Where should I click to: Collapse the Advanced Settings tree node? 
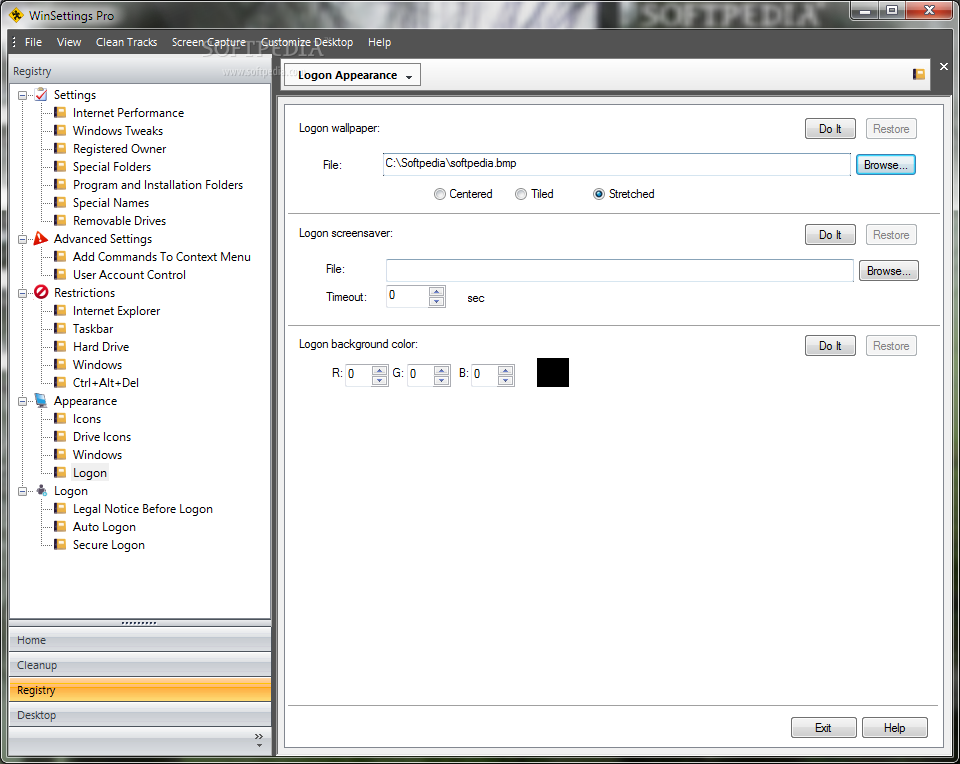pyautogui.click(x=23, y=239)
